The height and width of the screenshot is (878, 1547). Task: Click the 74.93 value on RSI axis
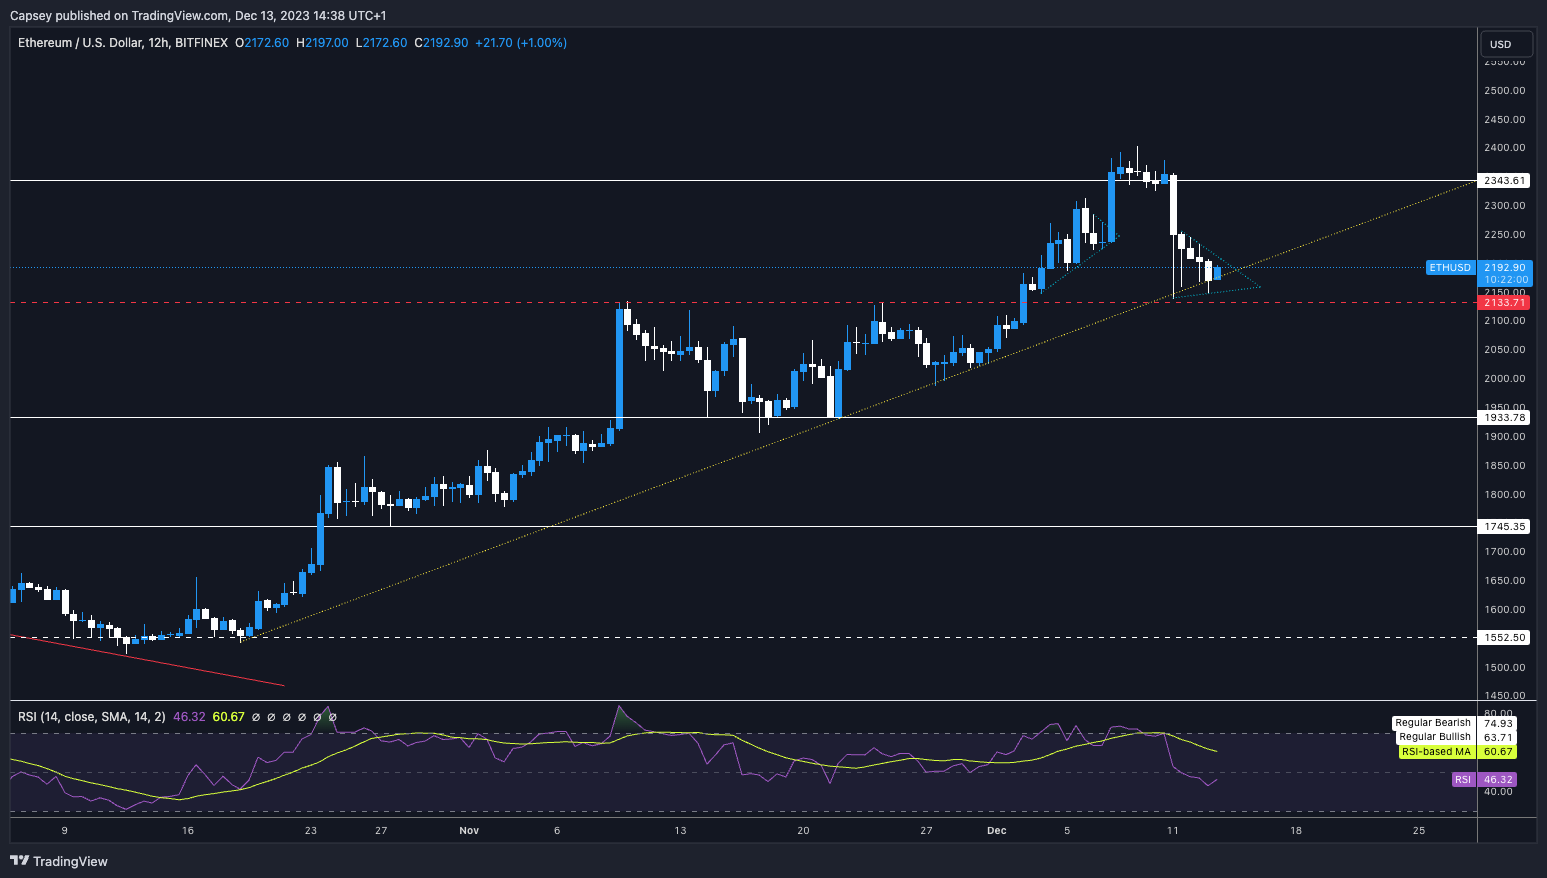1498,723
